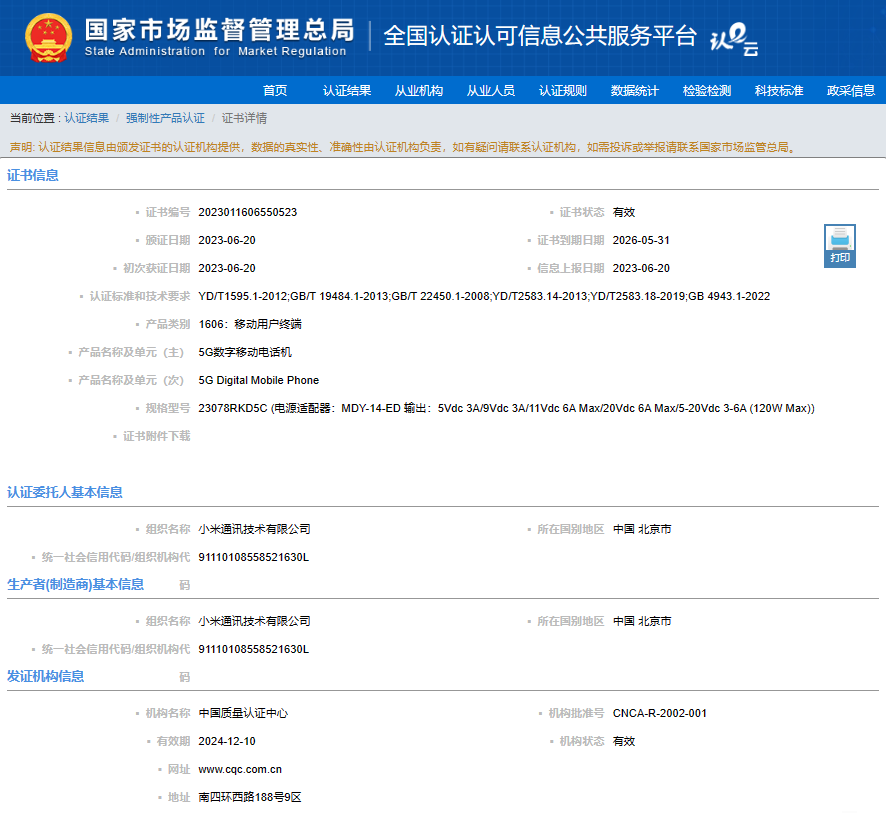This screenshot has height=813, width=886.
Task: Open the 认证规则 navigation item
Action: pos(563,90)
